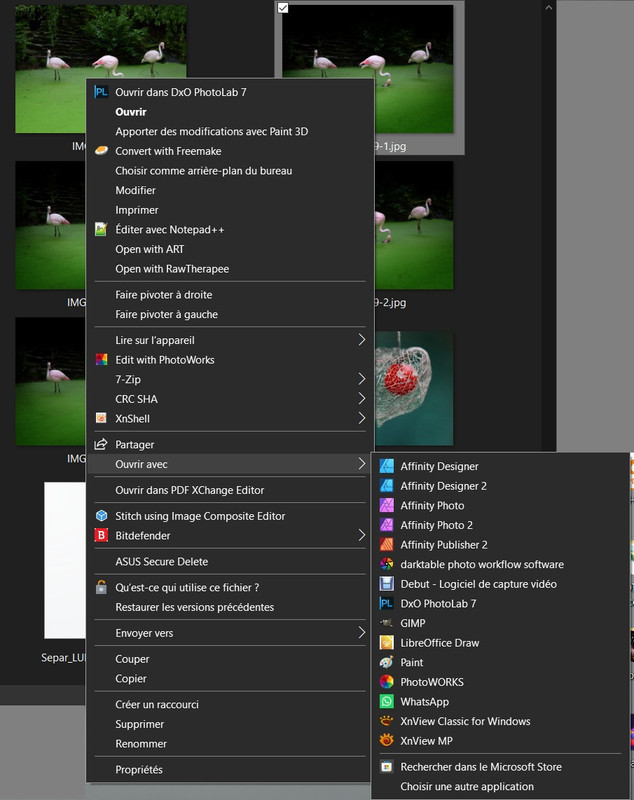Select the white Separ_LU file thumbnail
This screenshot has width=634, height=800.
click(65, 560)
